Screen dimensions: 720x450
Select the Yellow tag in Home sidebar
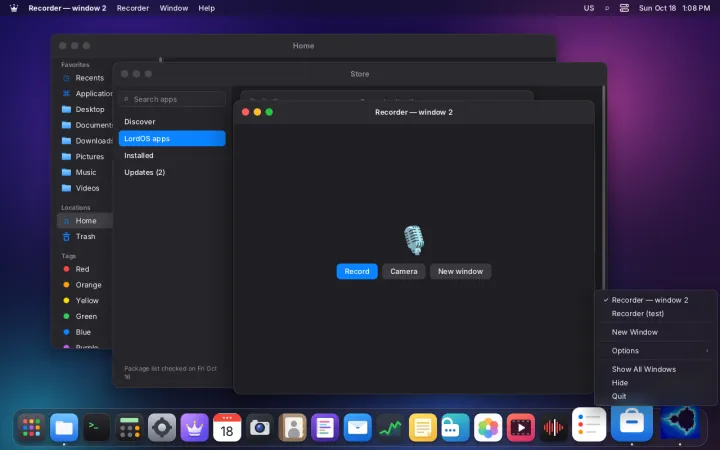tap(85, 301)
